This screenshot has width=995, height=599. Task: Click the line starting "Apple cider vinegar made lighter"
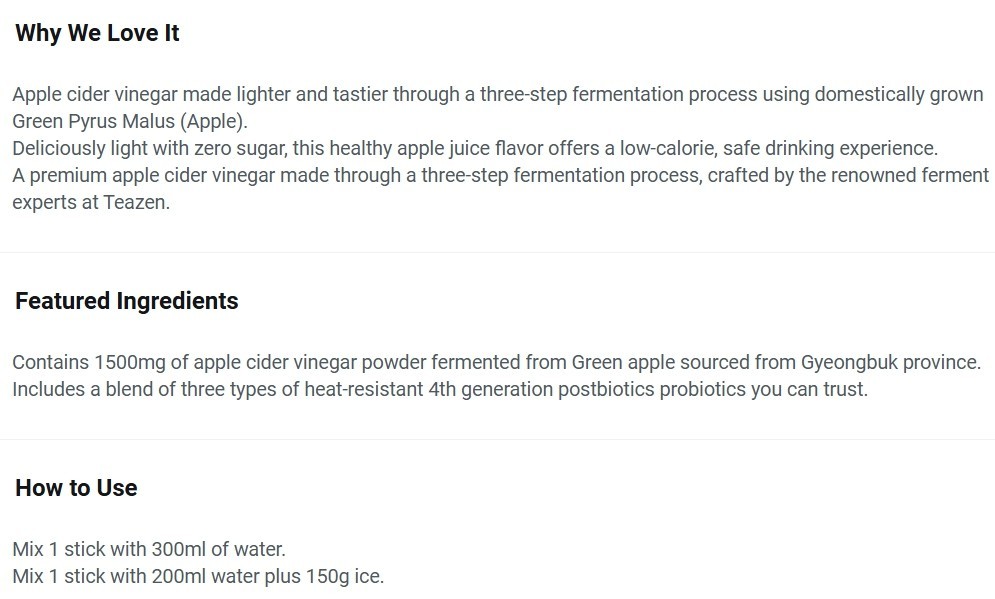click(x=498, y=95)
